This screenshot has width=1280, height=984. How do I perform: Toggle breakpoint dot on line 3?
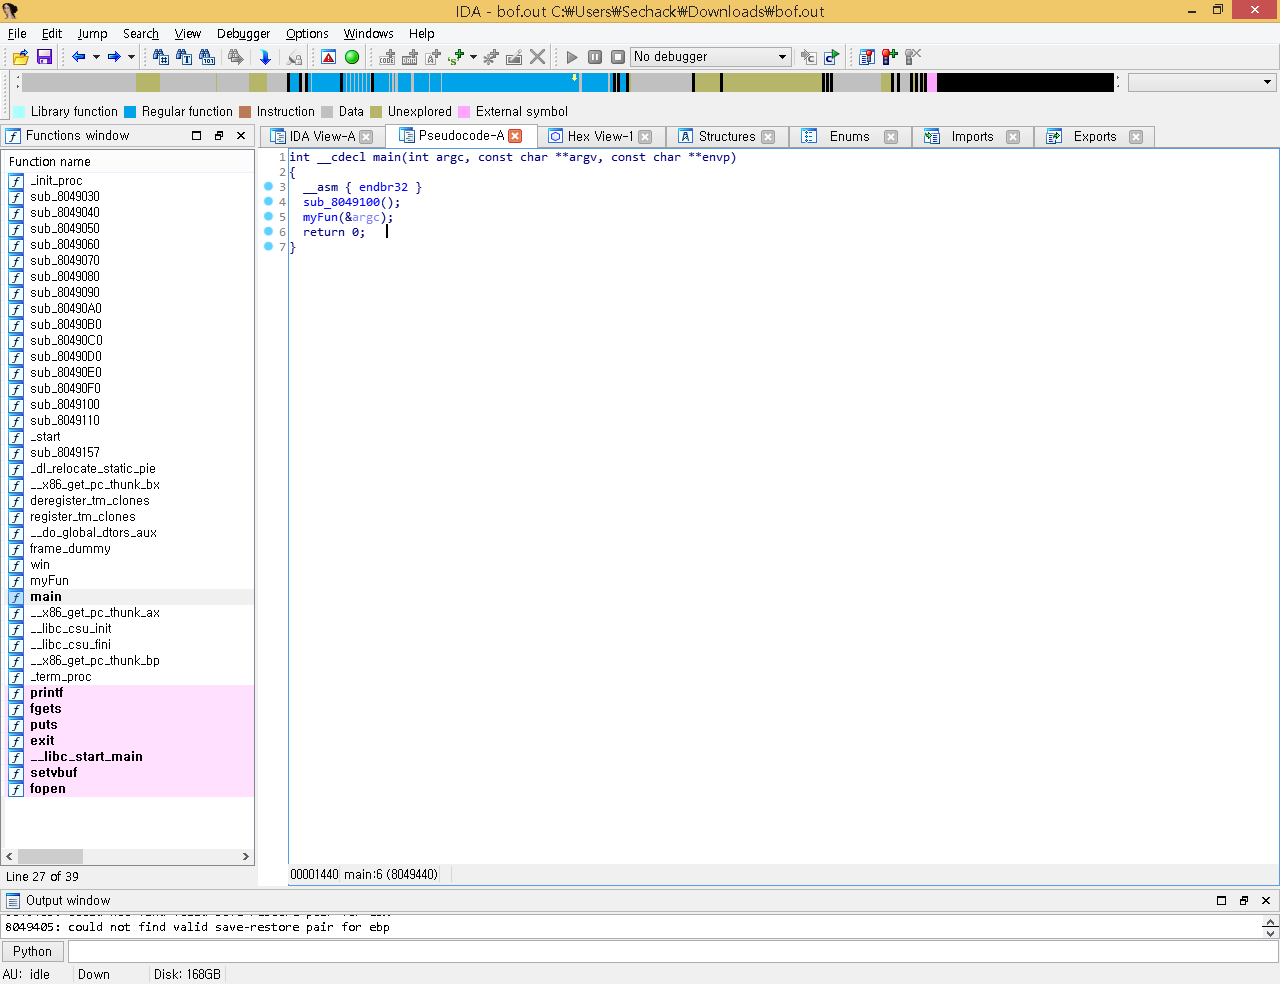268,186
